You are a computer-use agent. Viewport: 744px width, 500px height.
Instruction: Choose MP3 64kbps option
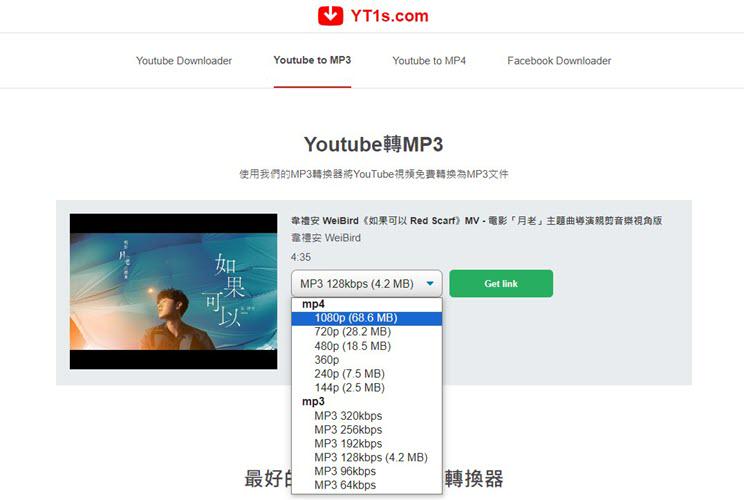(x=367, y=485)
